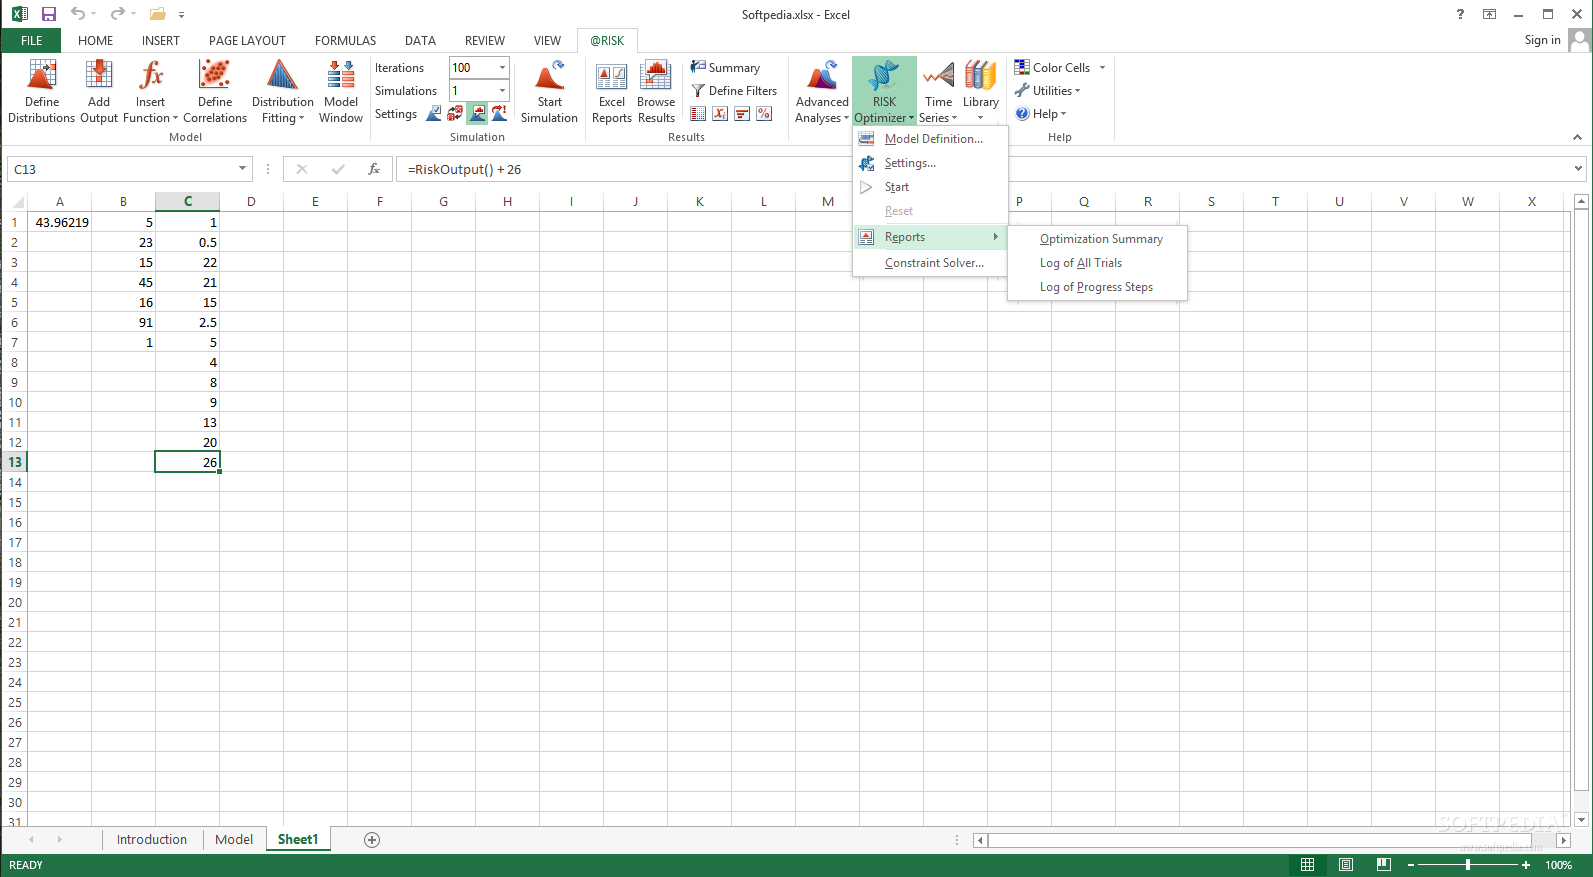Select optimizer Settings menu entry
The height and width of the screenshot is (877, 1593).
tap(930, 163)
